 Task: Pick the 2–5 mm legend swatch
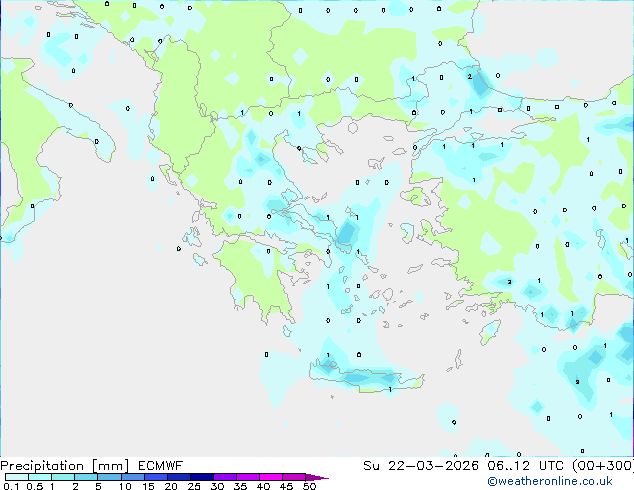pos(86,477)
